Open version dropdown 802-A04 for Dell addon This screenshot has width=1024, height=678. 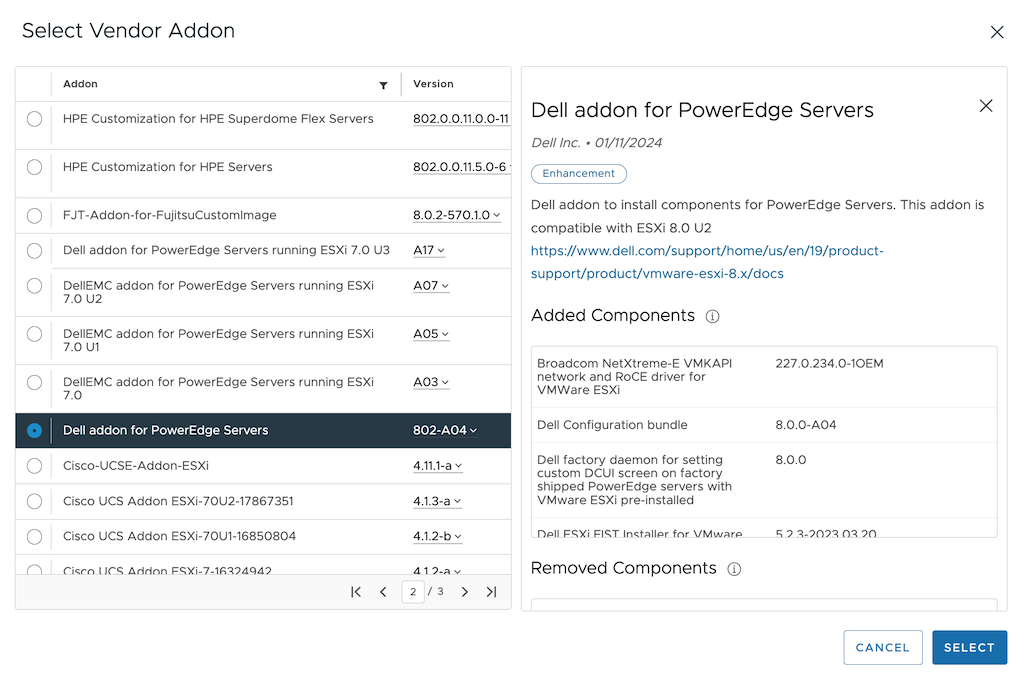[x=445, y=431]
